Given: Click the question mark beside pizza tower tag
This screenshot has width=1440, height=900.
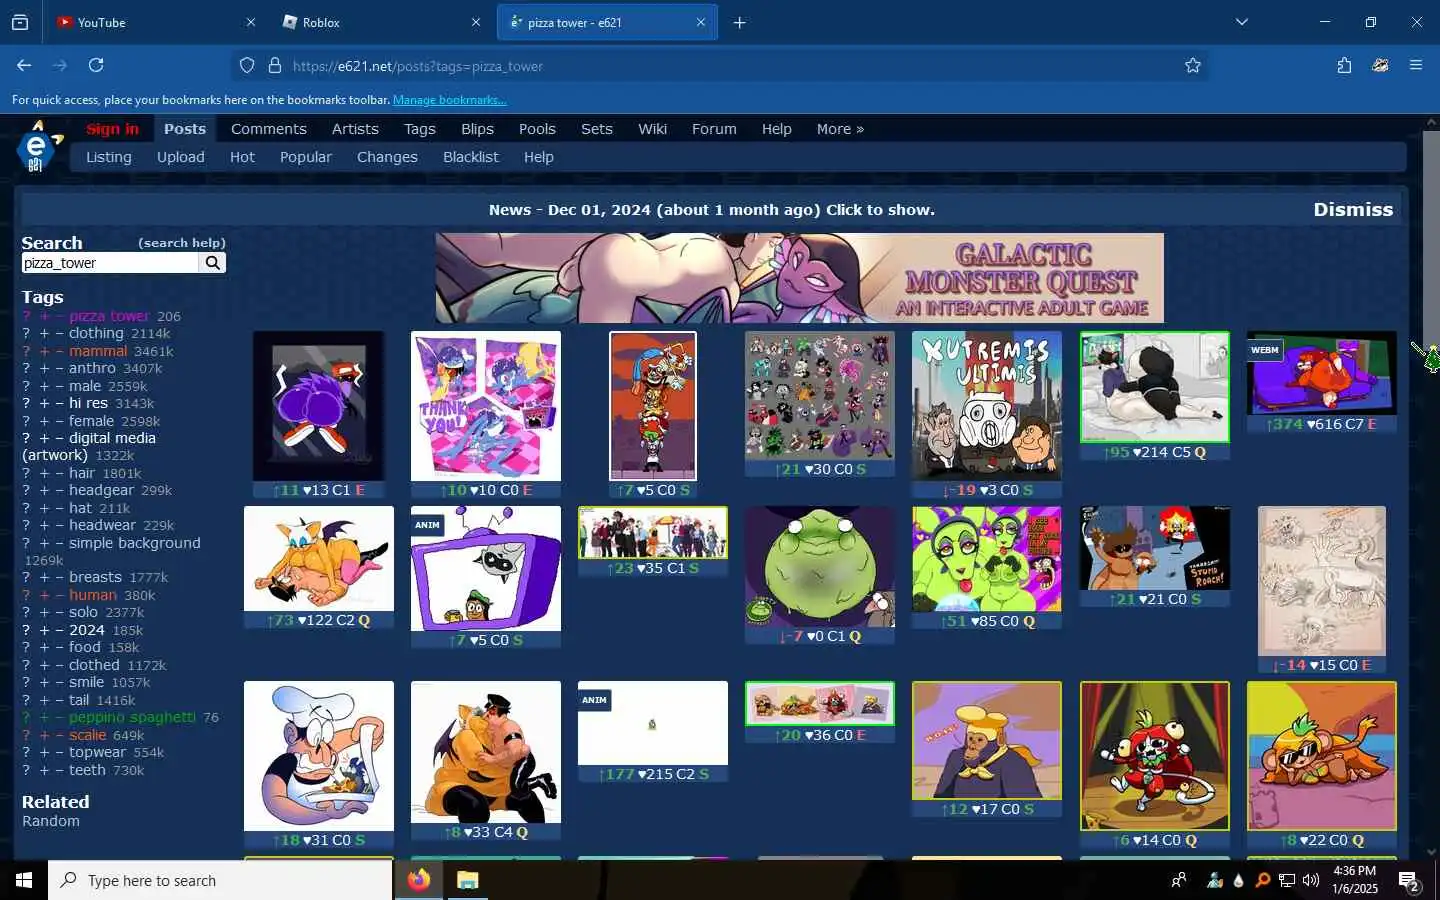Looking at the screenshot, I should click(x=27, y=316).
